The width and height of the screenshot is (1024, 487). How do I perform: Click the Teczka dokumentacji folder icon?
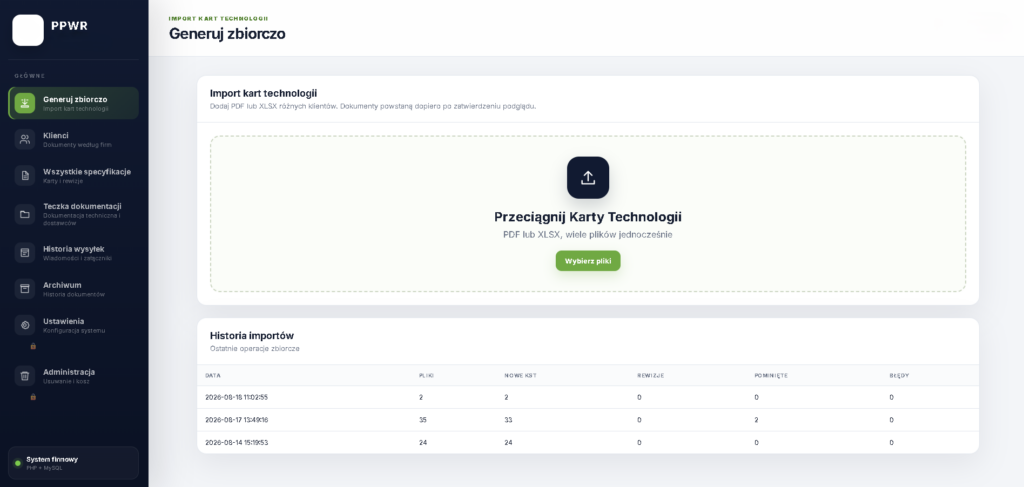[x=25, y=214]
